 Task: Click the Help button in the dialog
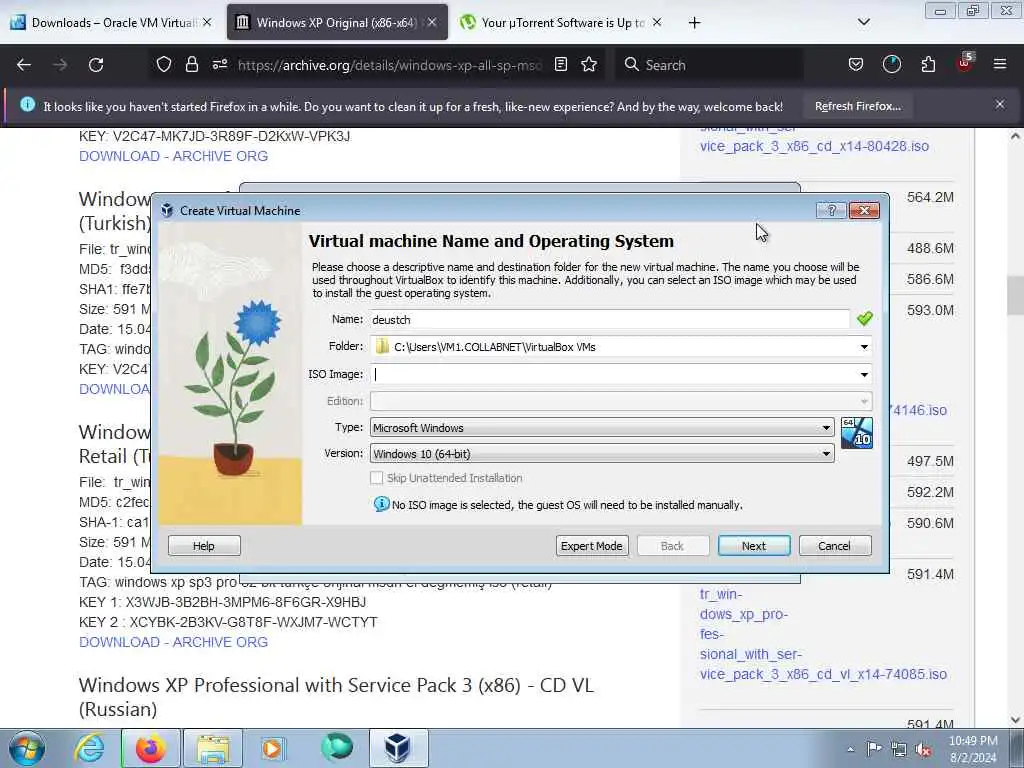coord(204,545)
